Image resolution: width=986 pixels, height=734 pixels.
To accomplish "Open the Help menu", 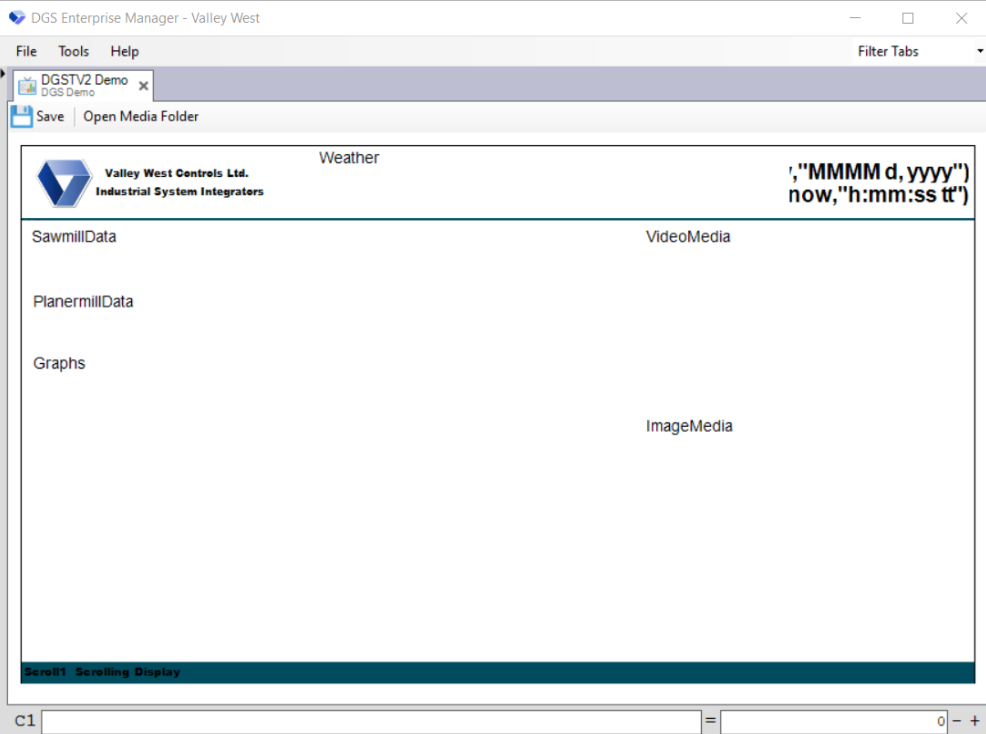I will pos(124,51).
